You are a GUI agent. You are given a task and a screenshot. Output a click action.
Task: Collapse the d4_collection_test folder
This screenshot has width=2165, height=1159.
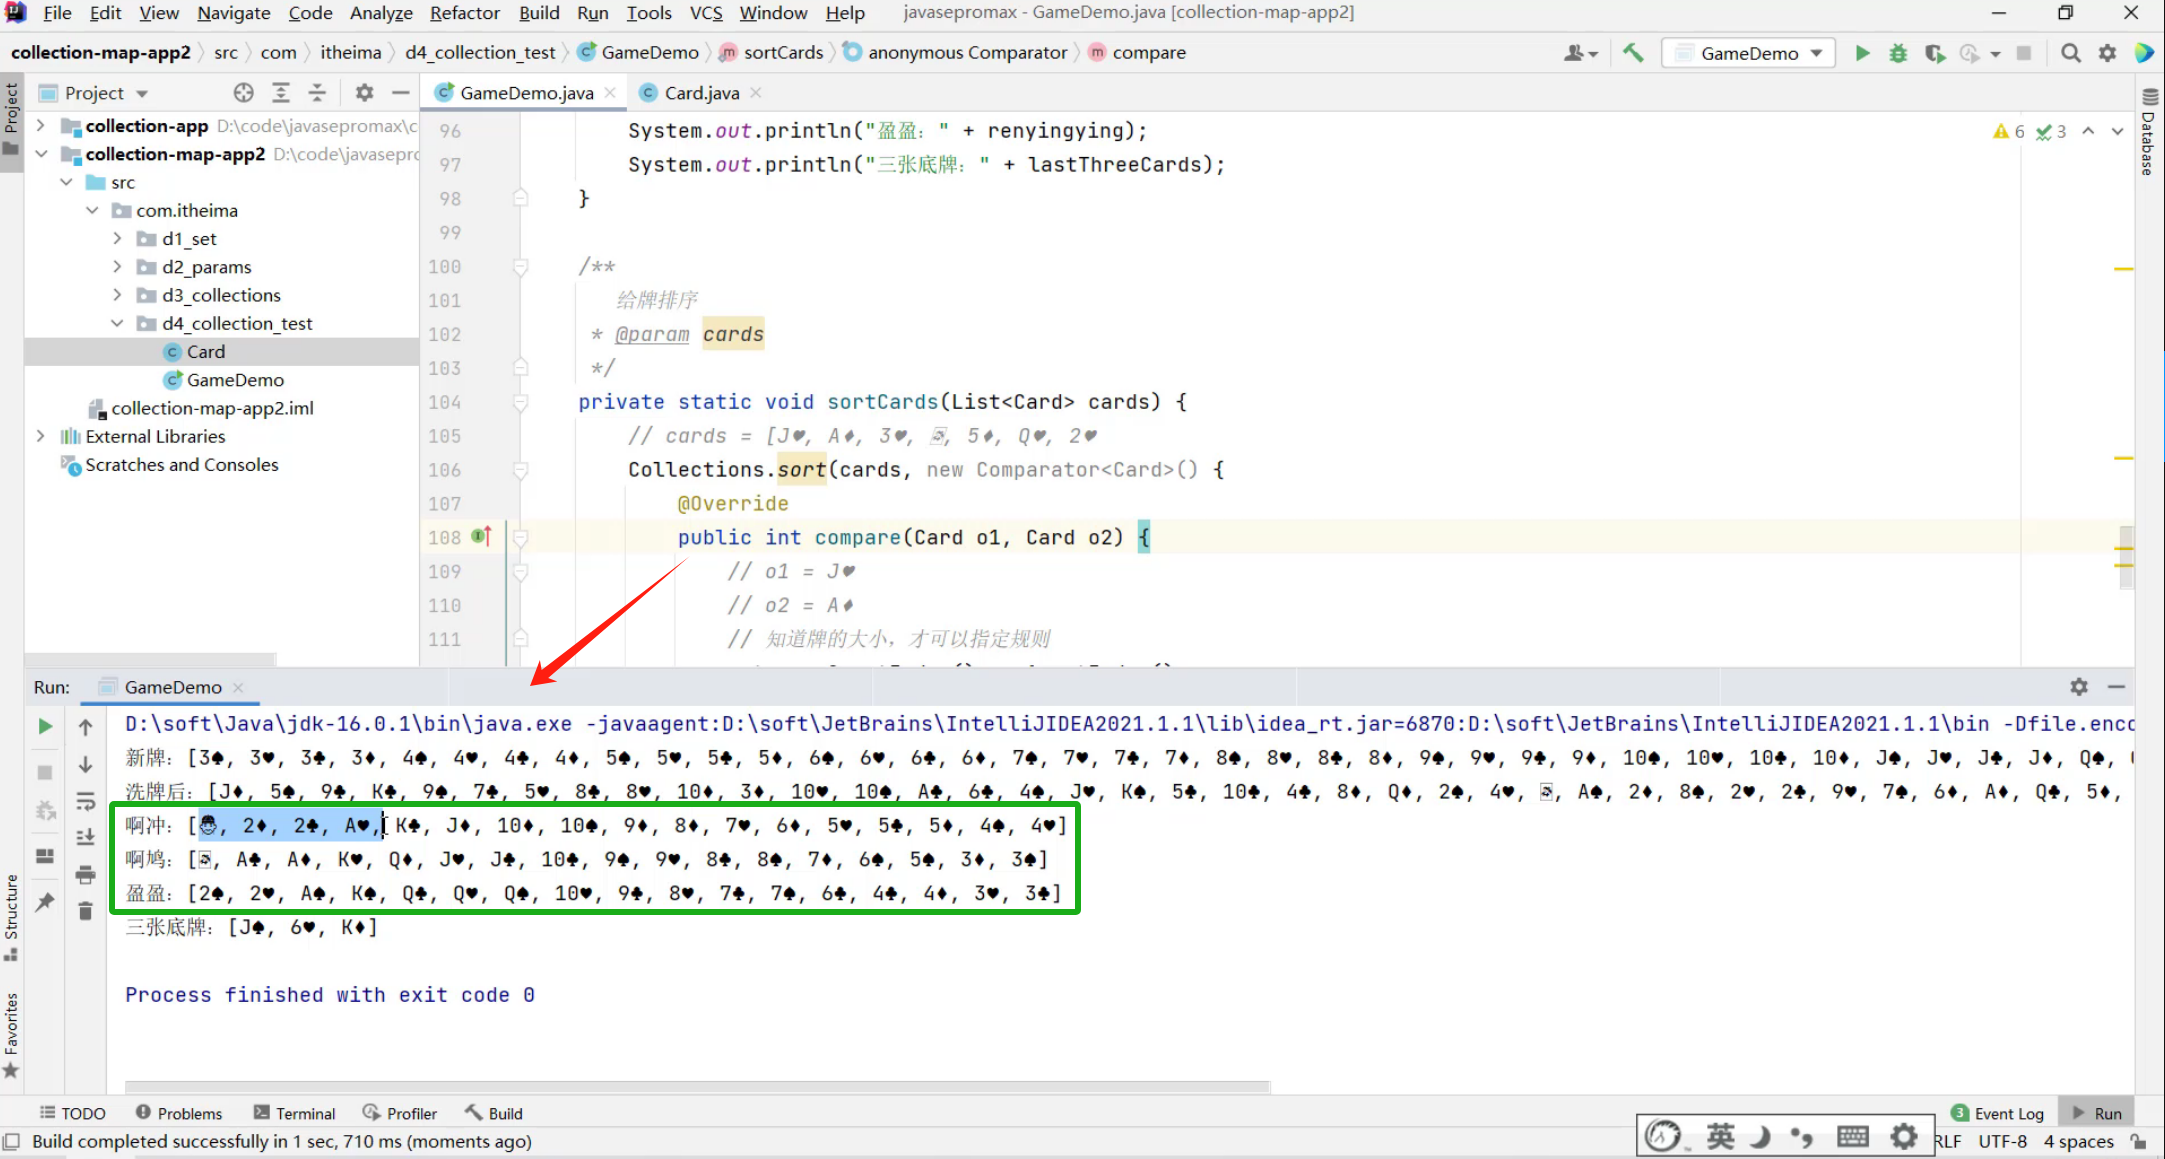tap(117, 323)
